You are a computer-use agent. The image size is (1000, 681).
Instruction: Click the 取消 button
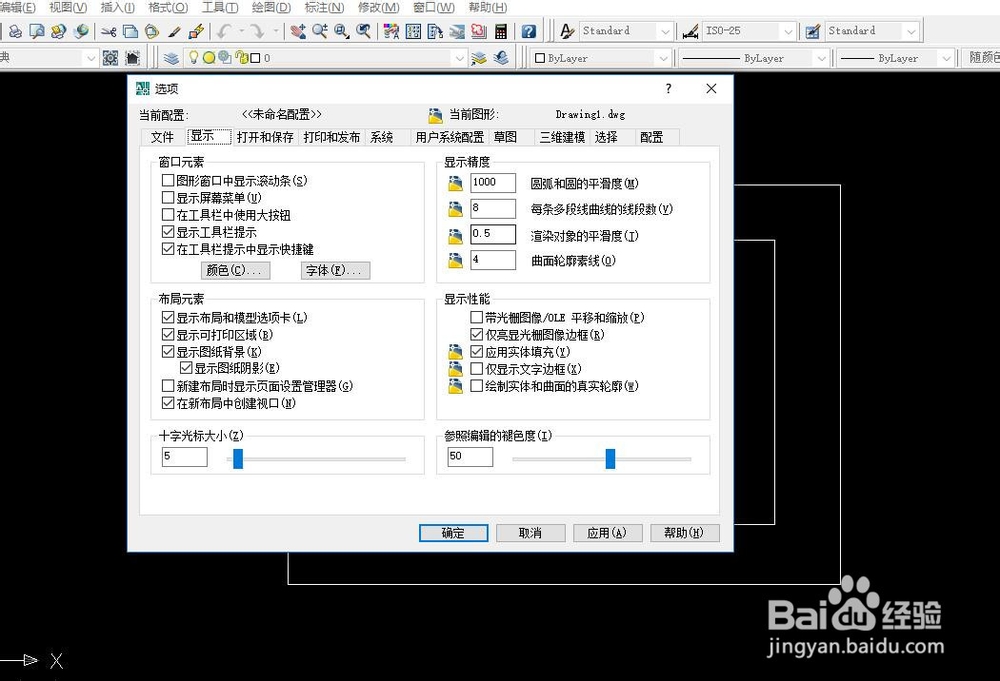(x=531, y=533)
